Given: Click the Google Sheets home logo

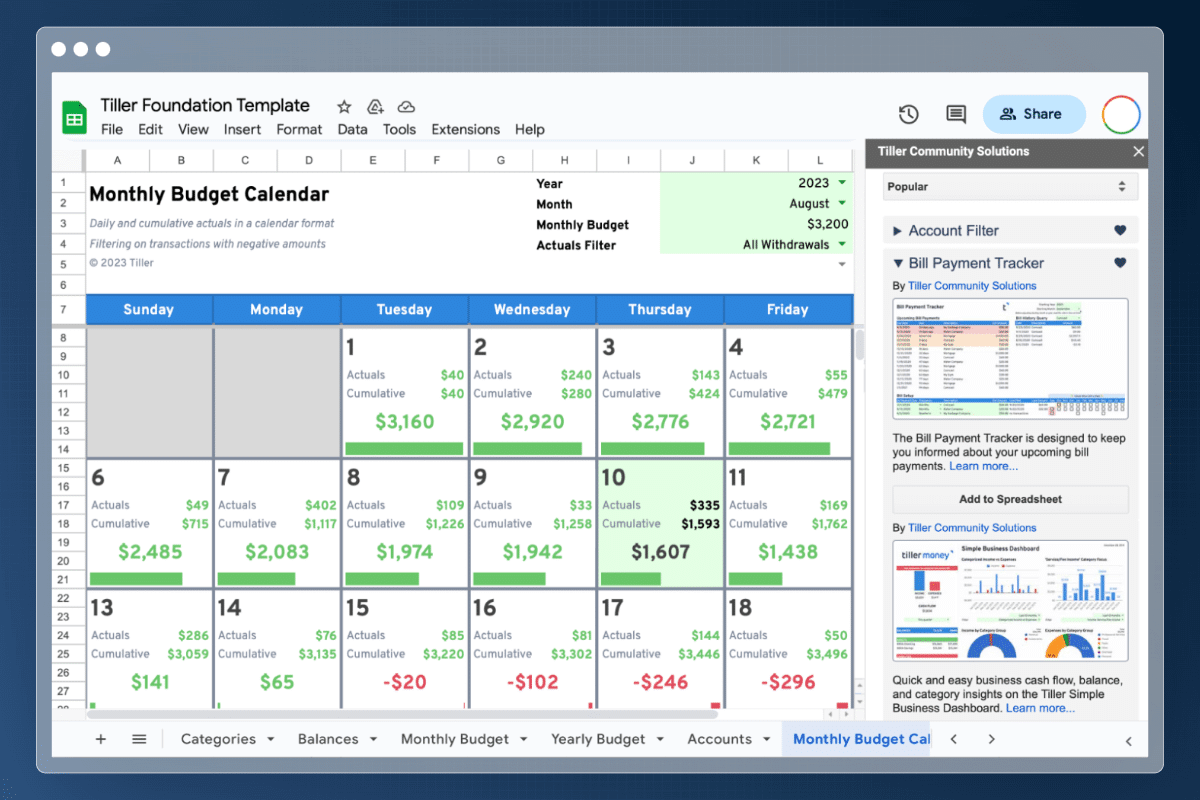Looking at the screenshot, I should [x=74, y=117].
